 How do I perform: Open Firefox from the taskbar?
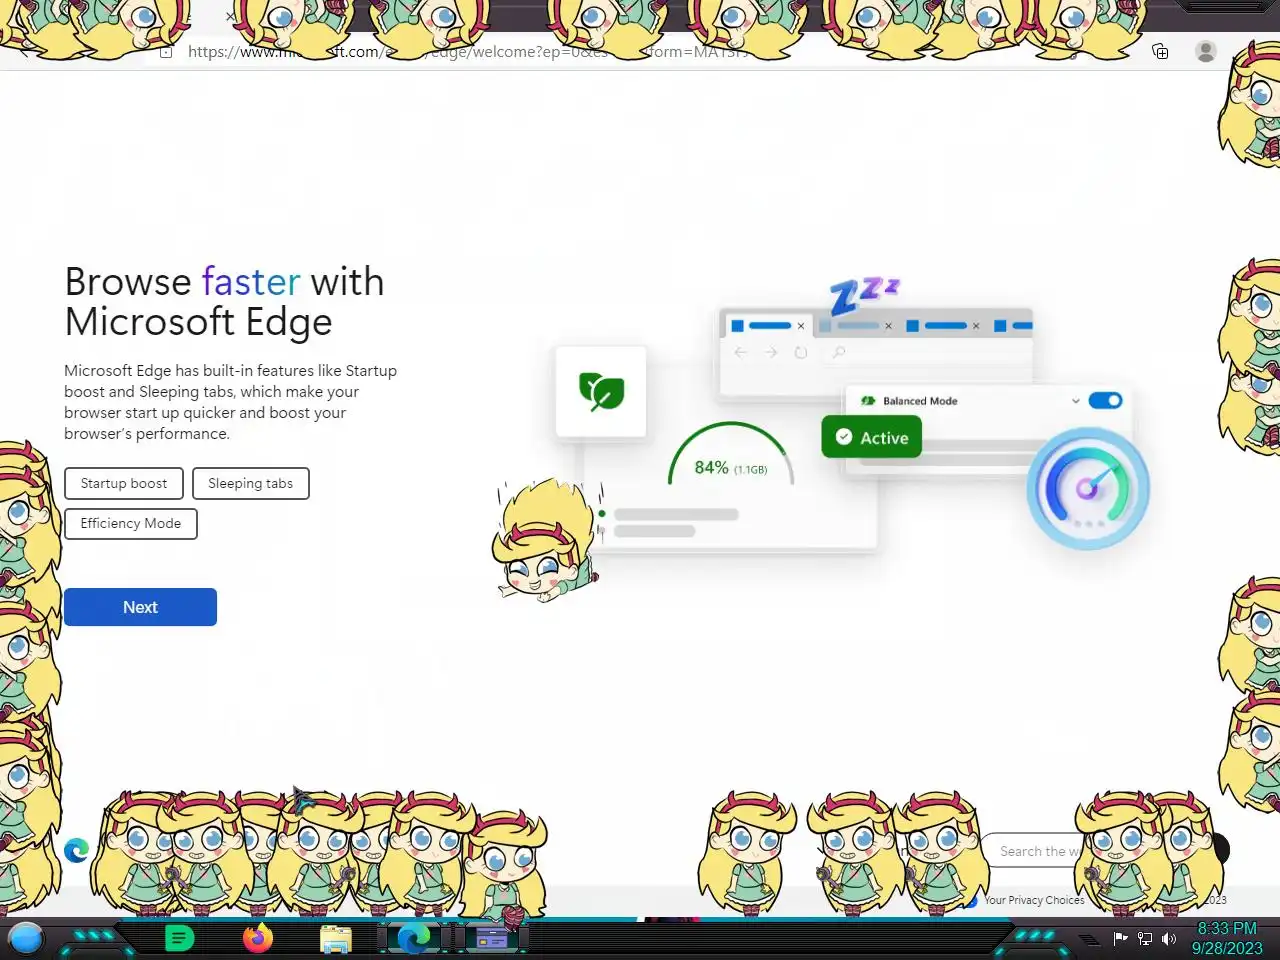257,938
